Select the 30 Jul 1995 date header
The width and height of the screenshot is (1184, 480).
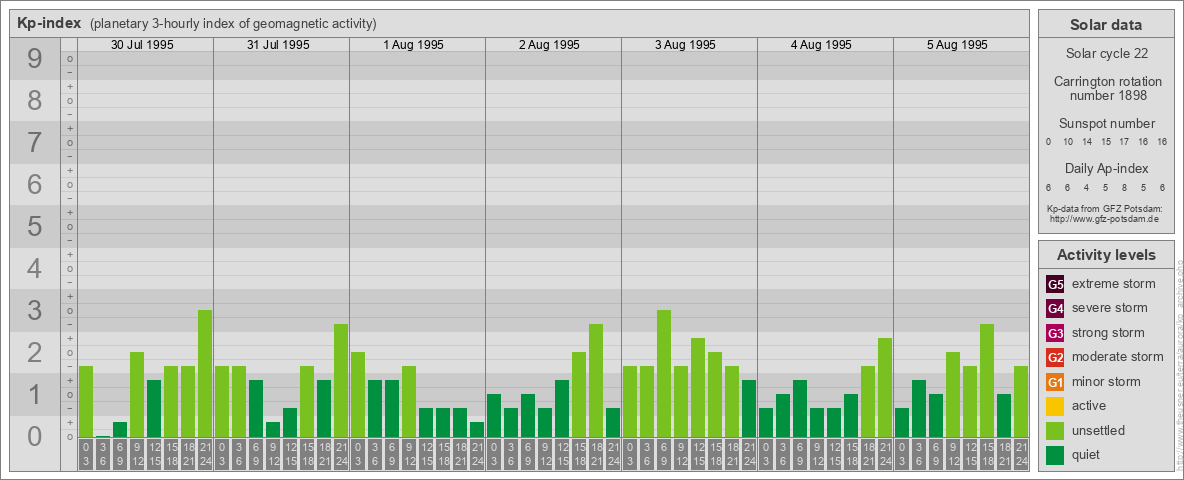pos(142,45)
